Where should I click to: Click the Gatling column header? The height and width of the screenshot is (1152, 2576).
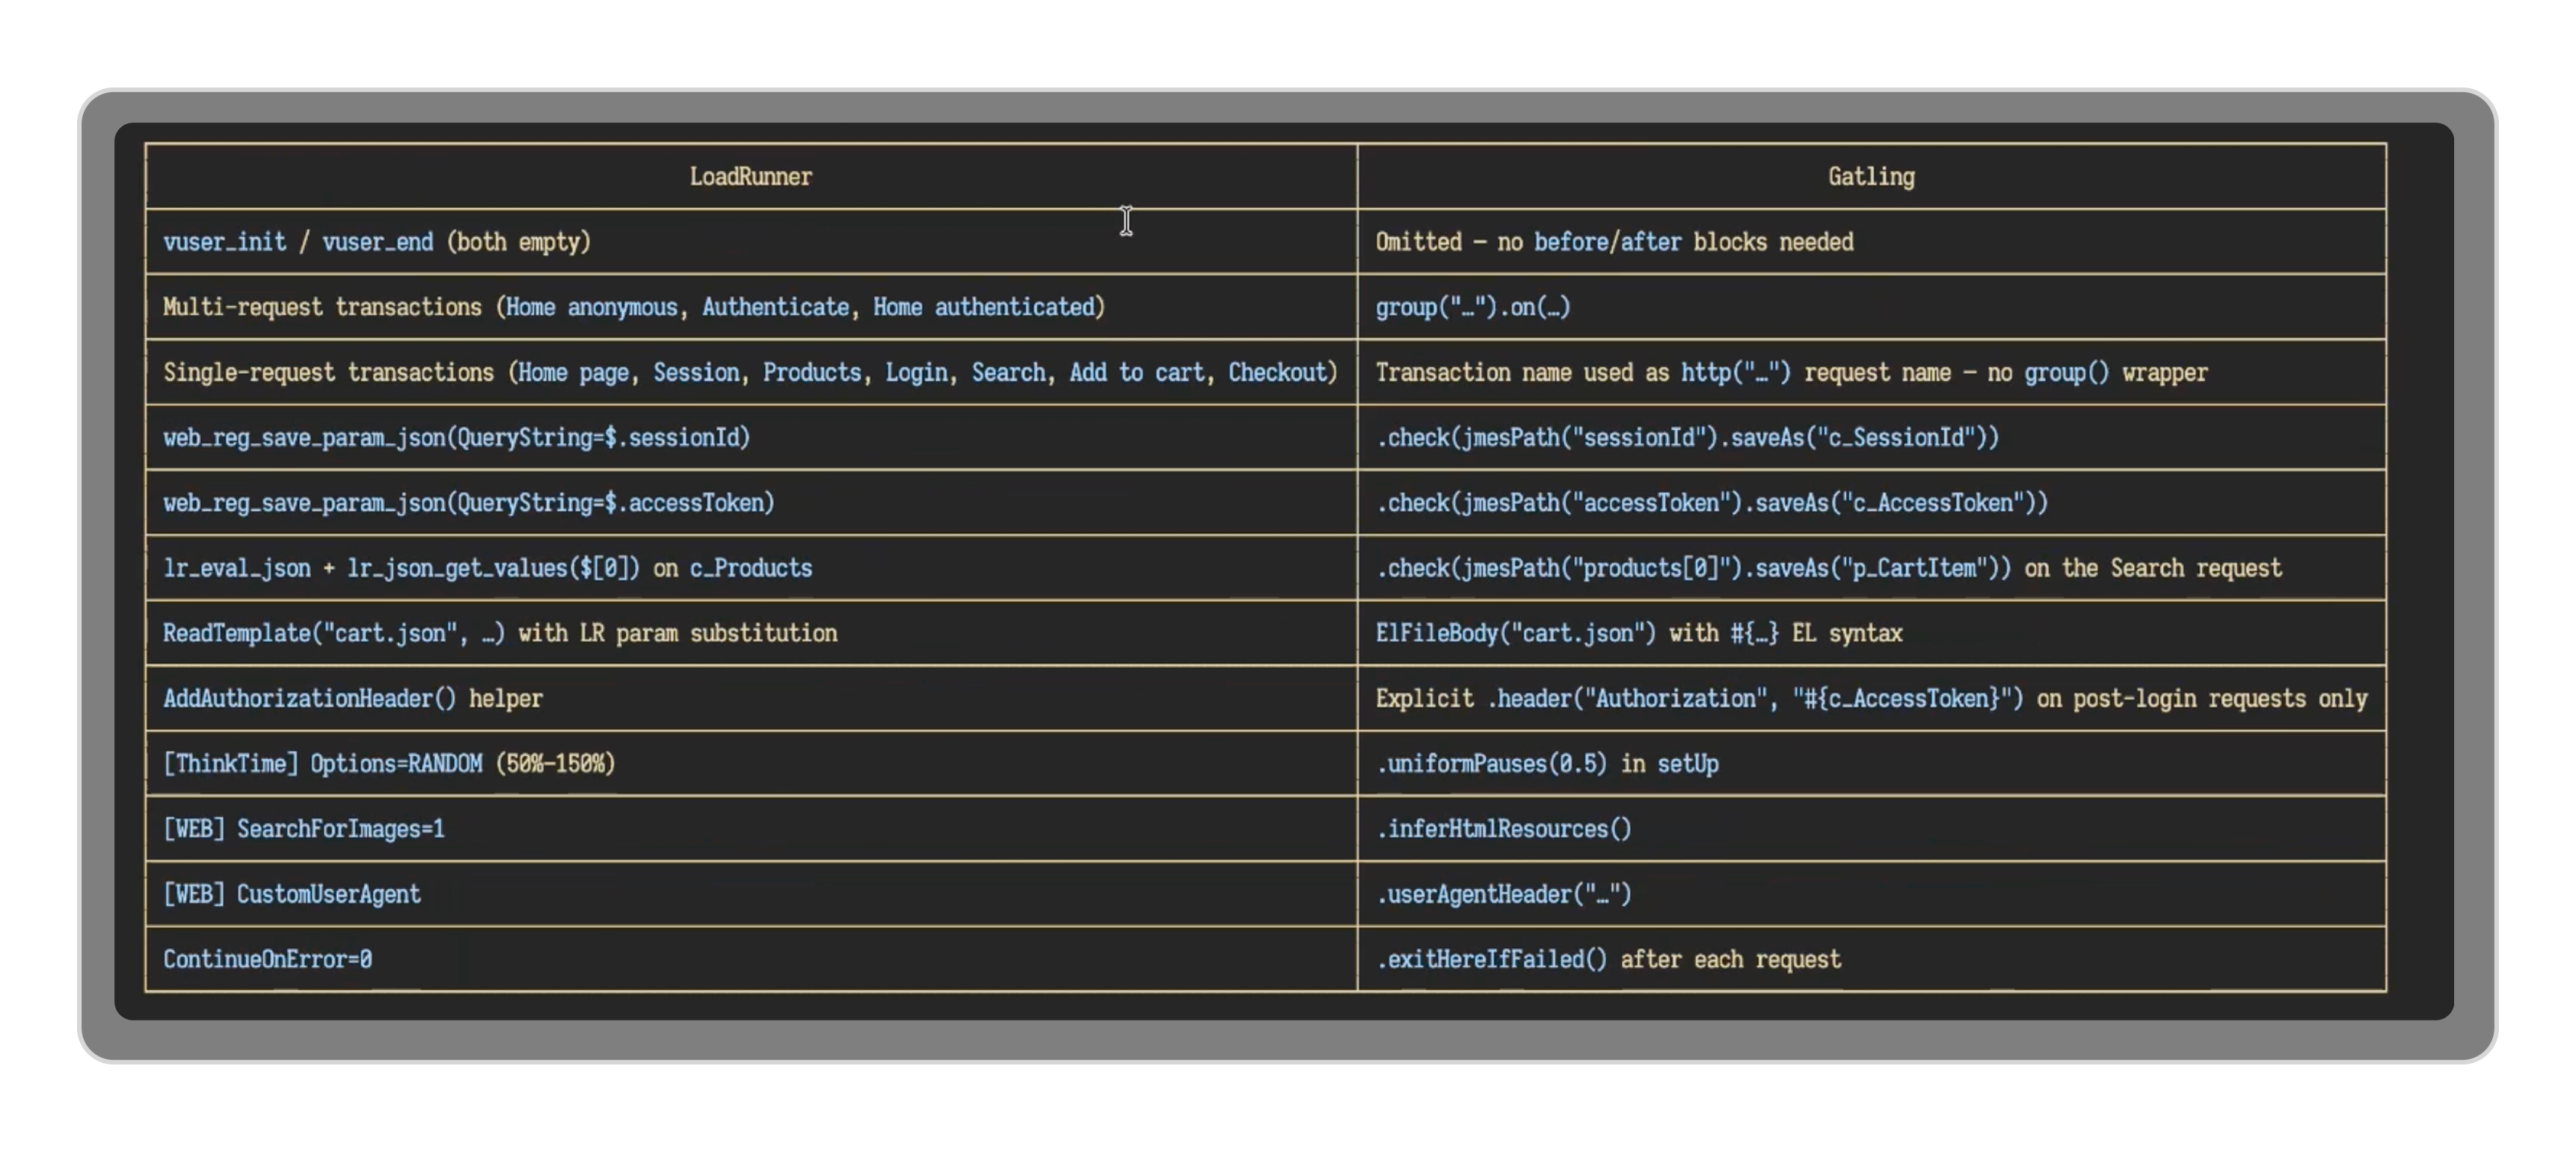tap(1870, 177)
